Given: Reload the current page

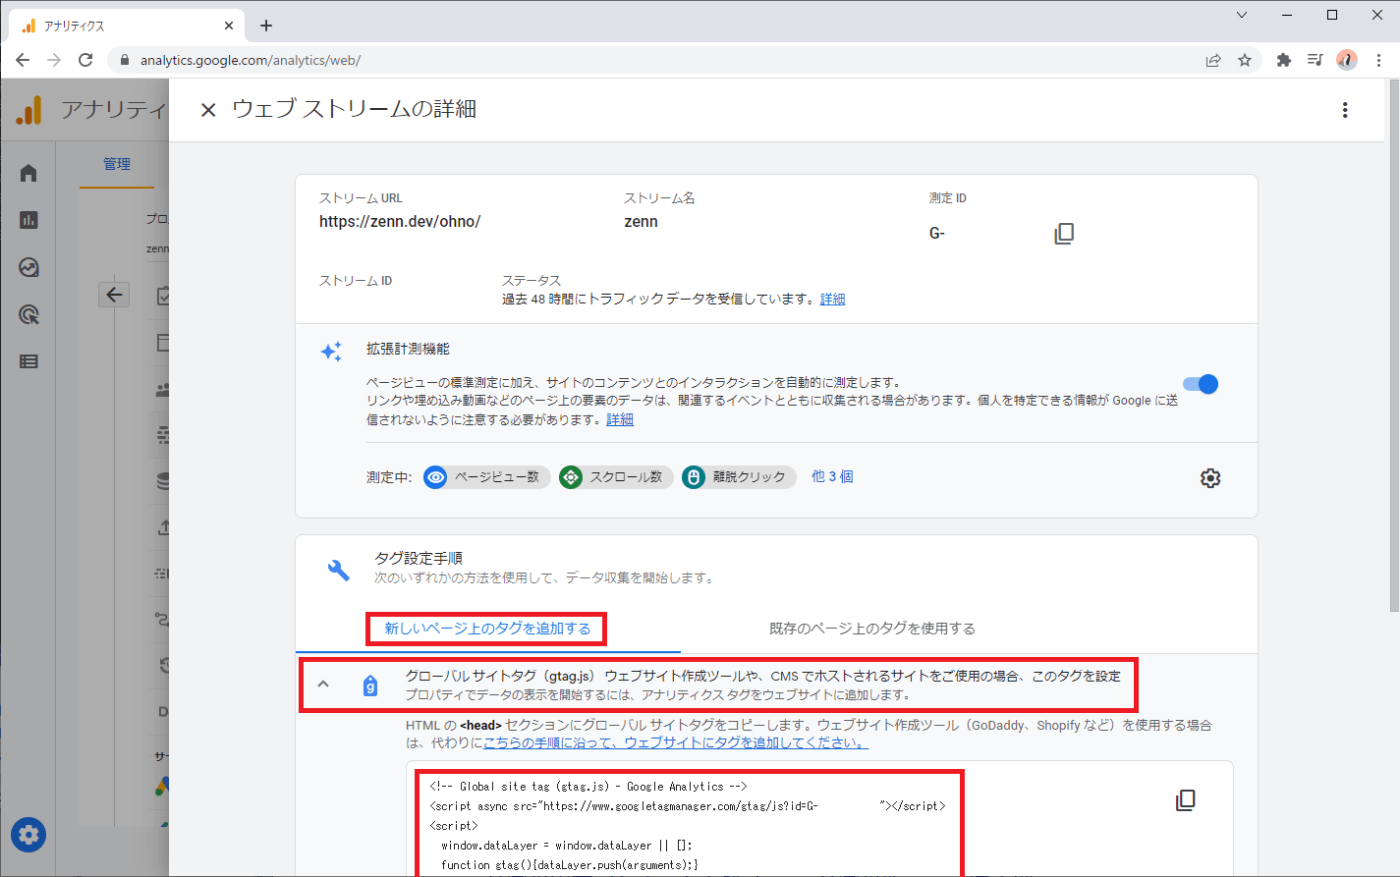Looking at the screenshot, I should click(85, 60).
